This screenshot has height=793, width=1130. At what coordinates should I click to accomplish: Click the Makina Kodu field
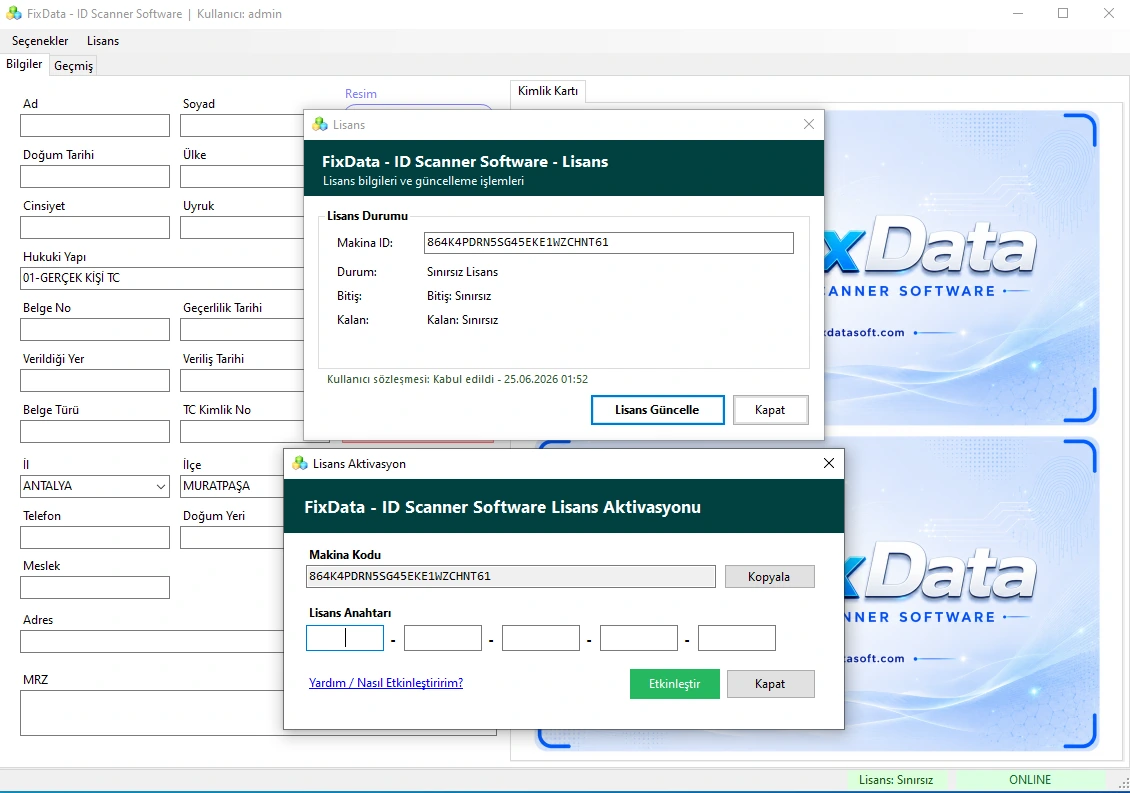coord(510,577)
